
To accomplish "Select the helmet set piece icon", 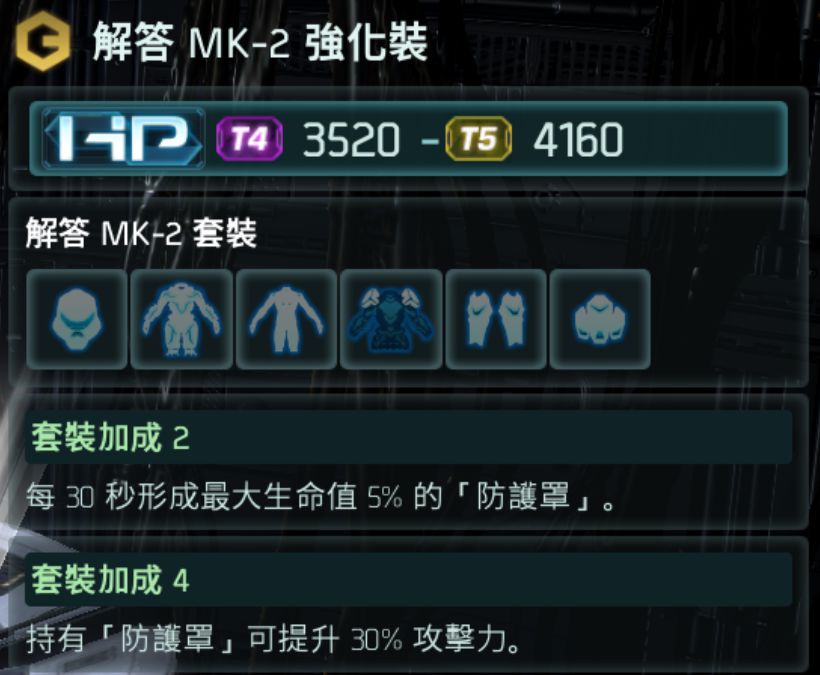I will coord(77,319).
